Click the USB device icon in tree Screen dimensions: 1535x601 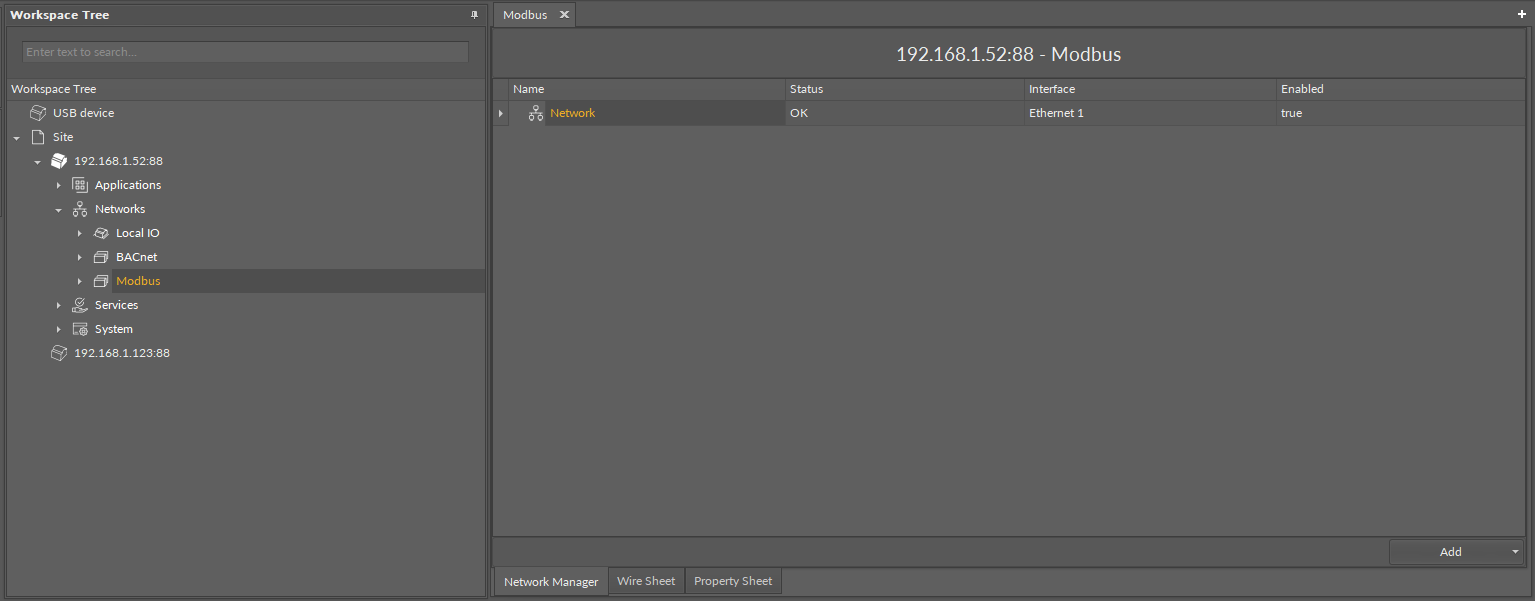point(38,113)
